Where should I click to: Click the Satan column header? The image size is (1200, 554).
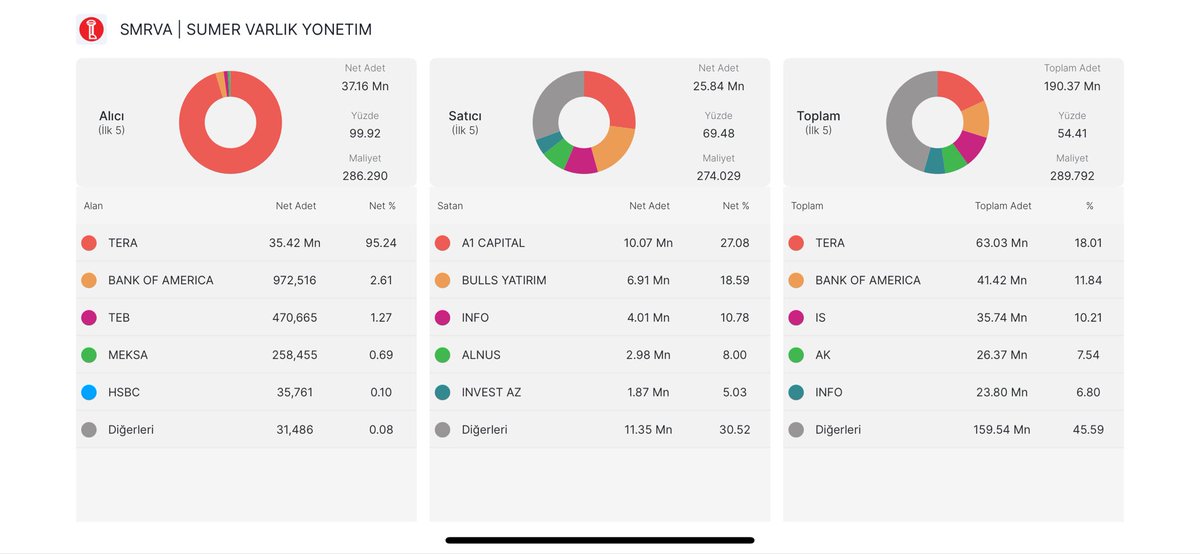click(450, 206)
